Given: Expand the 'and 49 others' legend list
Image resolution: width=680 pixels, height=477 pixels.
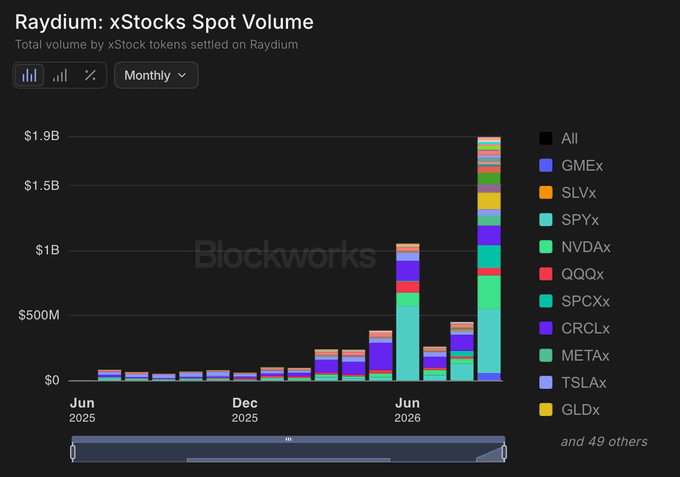Looking at the screenshot, I should coord(604,441).
